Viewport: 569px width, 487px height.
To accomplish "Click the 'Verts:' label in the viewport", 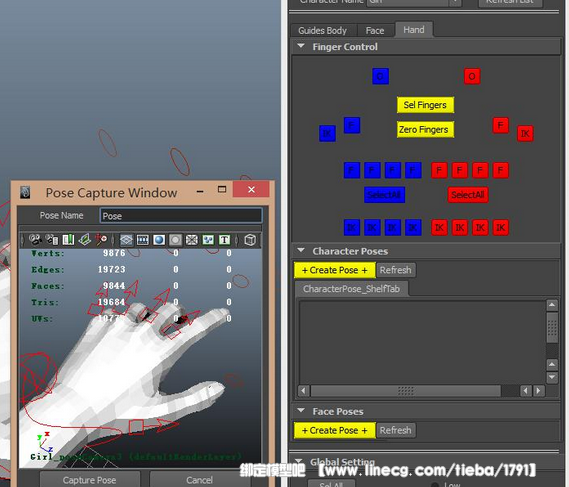I will [x=48, y=253].
